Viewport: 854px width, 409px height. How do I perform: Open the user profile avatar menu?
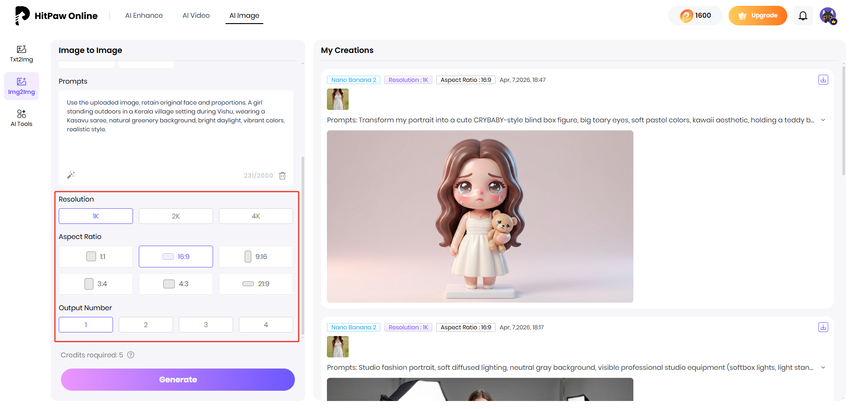pos(828,16)
